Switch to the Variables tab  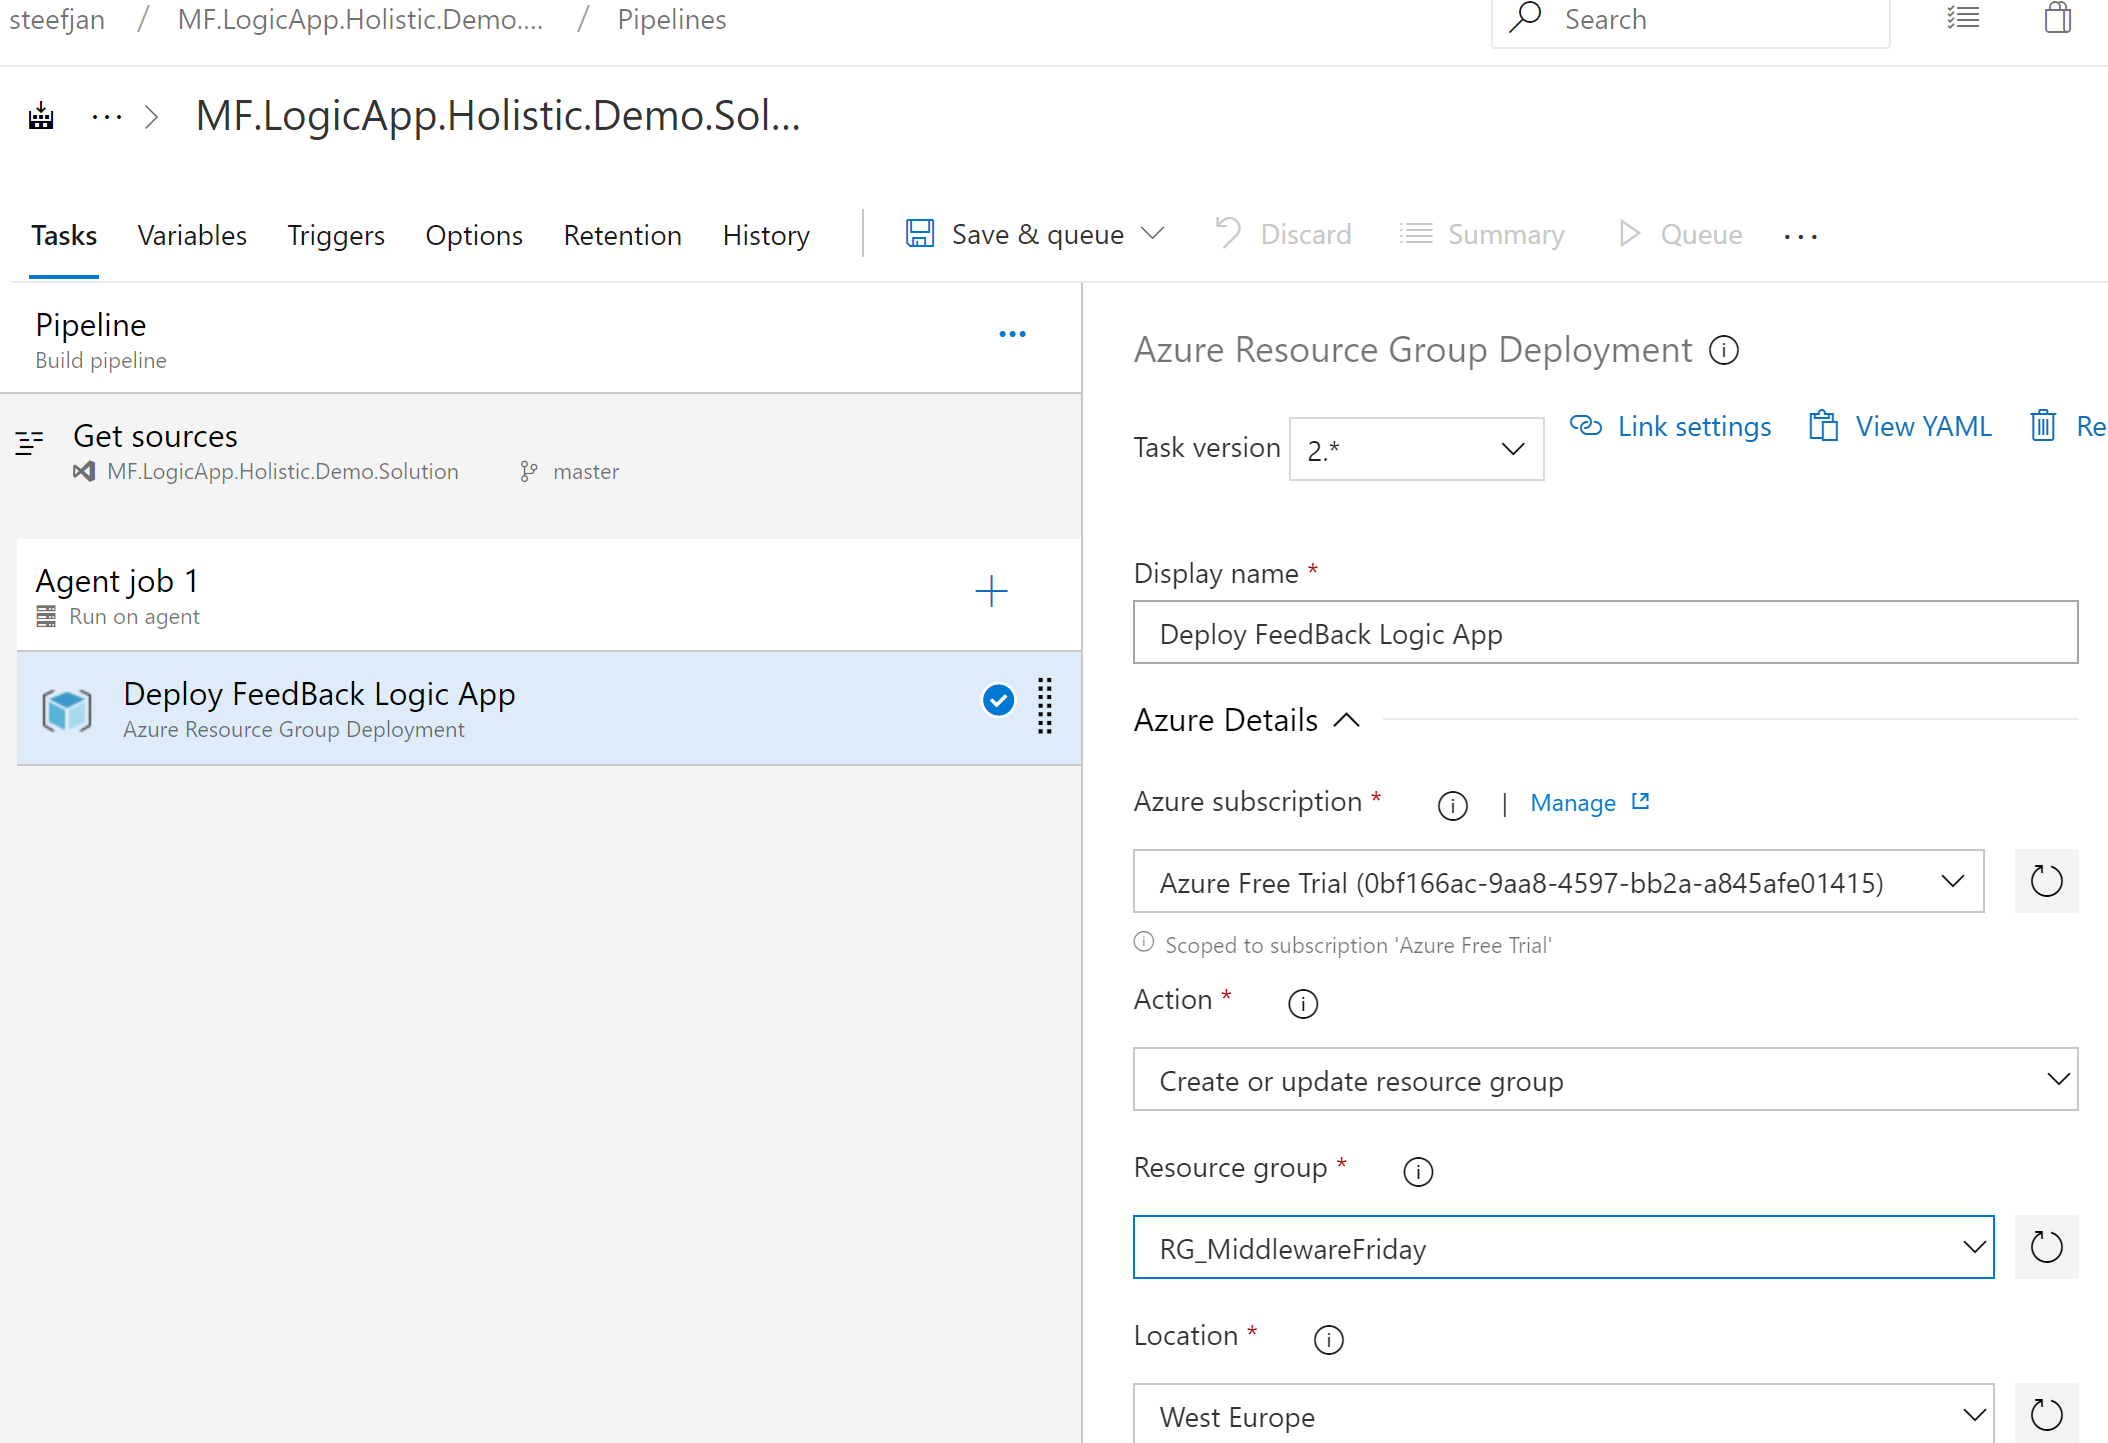[x=192, y=235]
